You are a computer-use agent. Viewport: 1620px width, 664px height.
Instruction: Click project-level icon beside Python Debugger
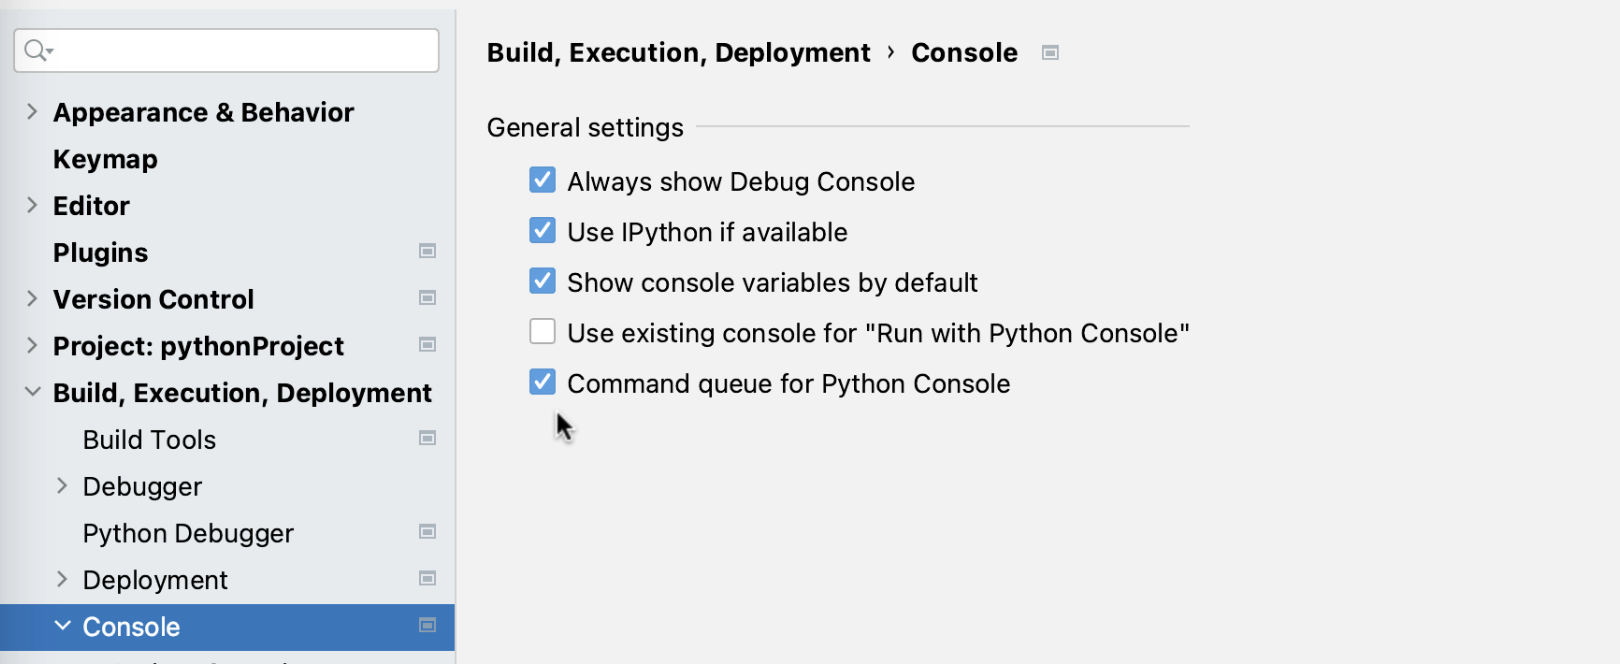[x=427, y=532]
